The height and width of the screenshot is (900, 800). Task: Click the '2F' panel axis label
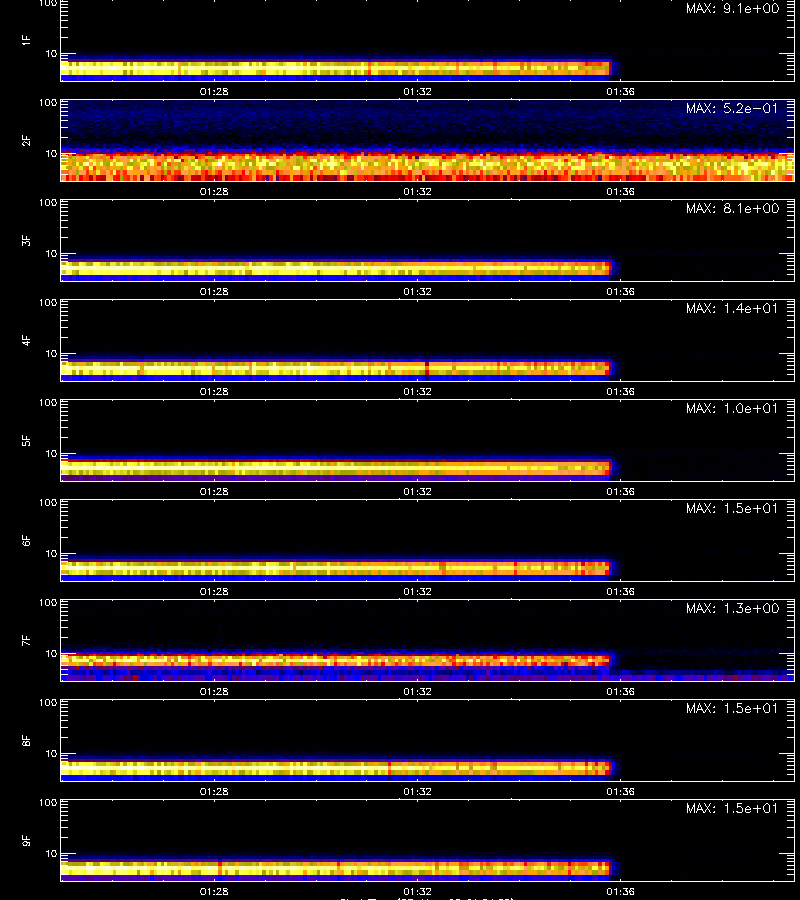26,141
